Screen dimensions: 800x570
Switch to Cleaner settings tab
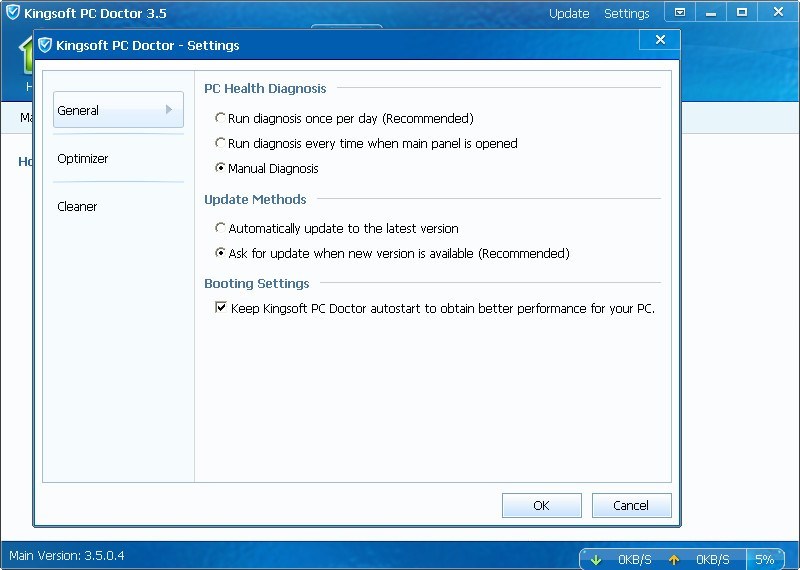(x=118, y=206)
